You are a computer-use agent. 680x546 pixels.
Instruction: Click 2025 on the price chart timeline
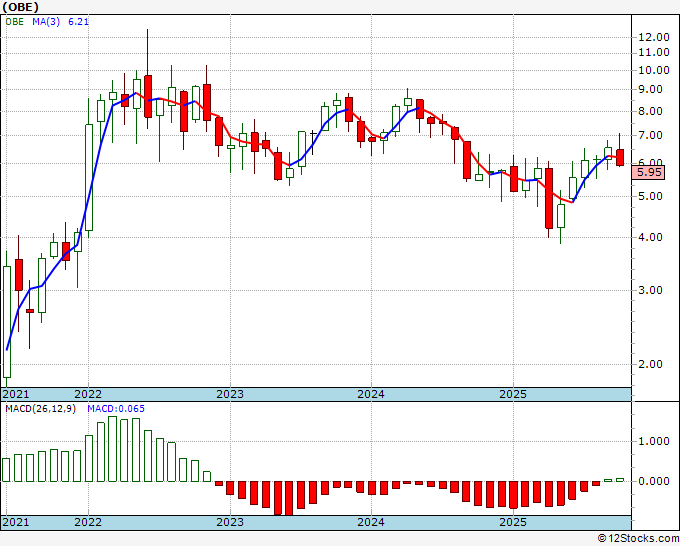[512, 394]
